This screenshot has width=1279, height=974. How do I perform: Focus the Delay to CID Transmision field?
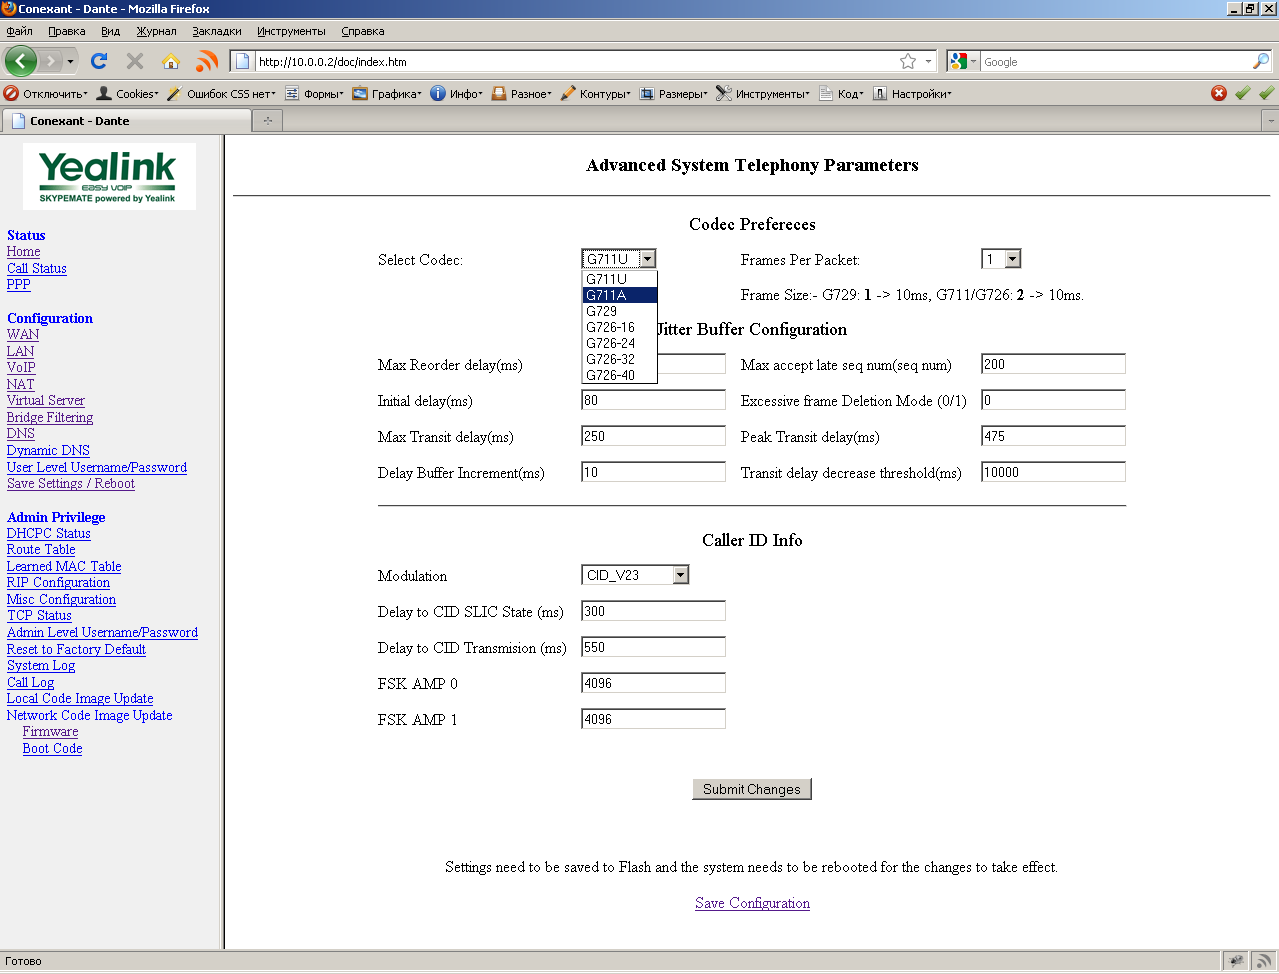(653, 647)
